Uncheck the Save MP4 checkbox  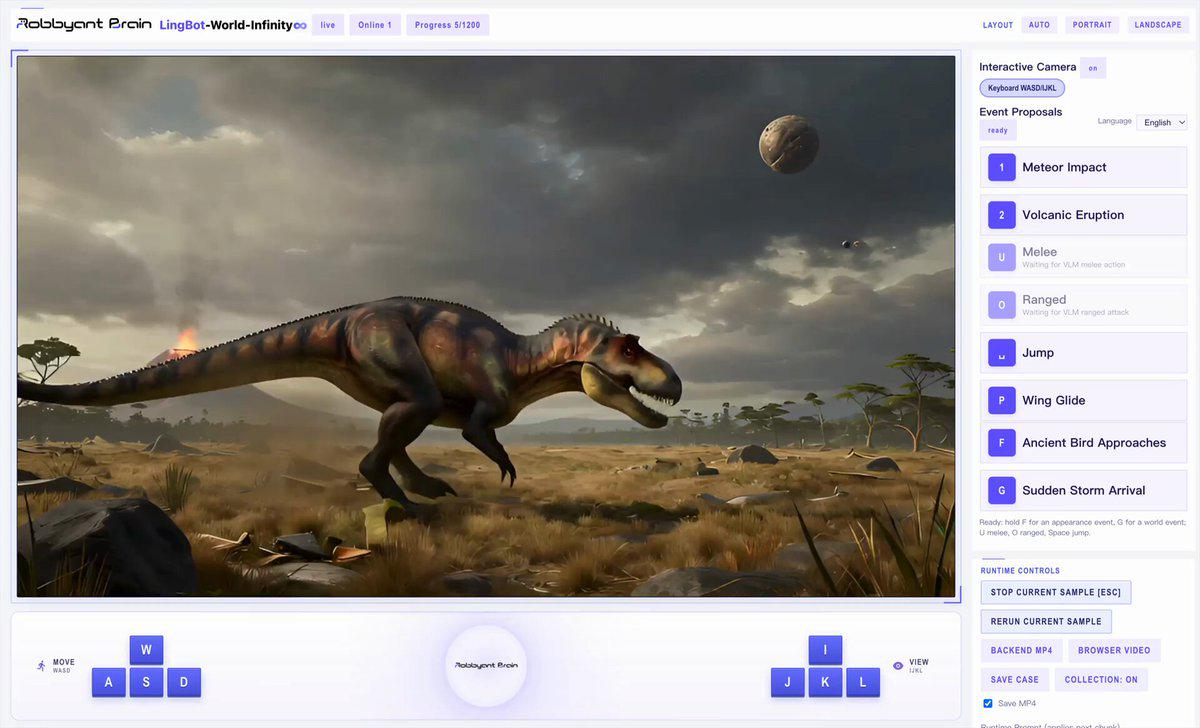[988, 703]
